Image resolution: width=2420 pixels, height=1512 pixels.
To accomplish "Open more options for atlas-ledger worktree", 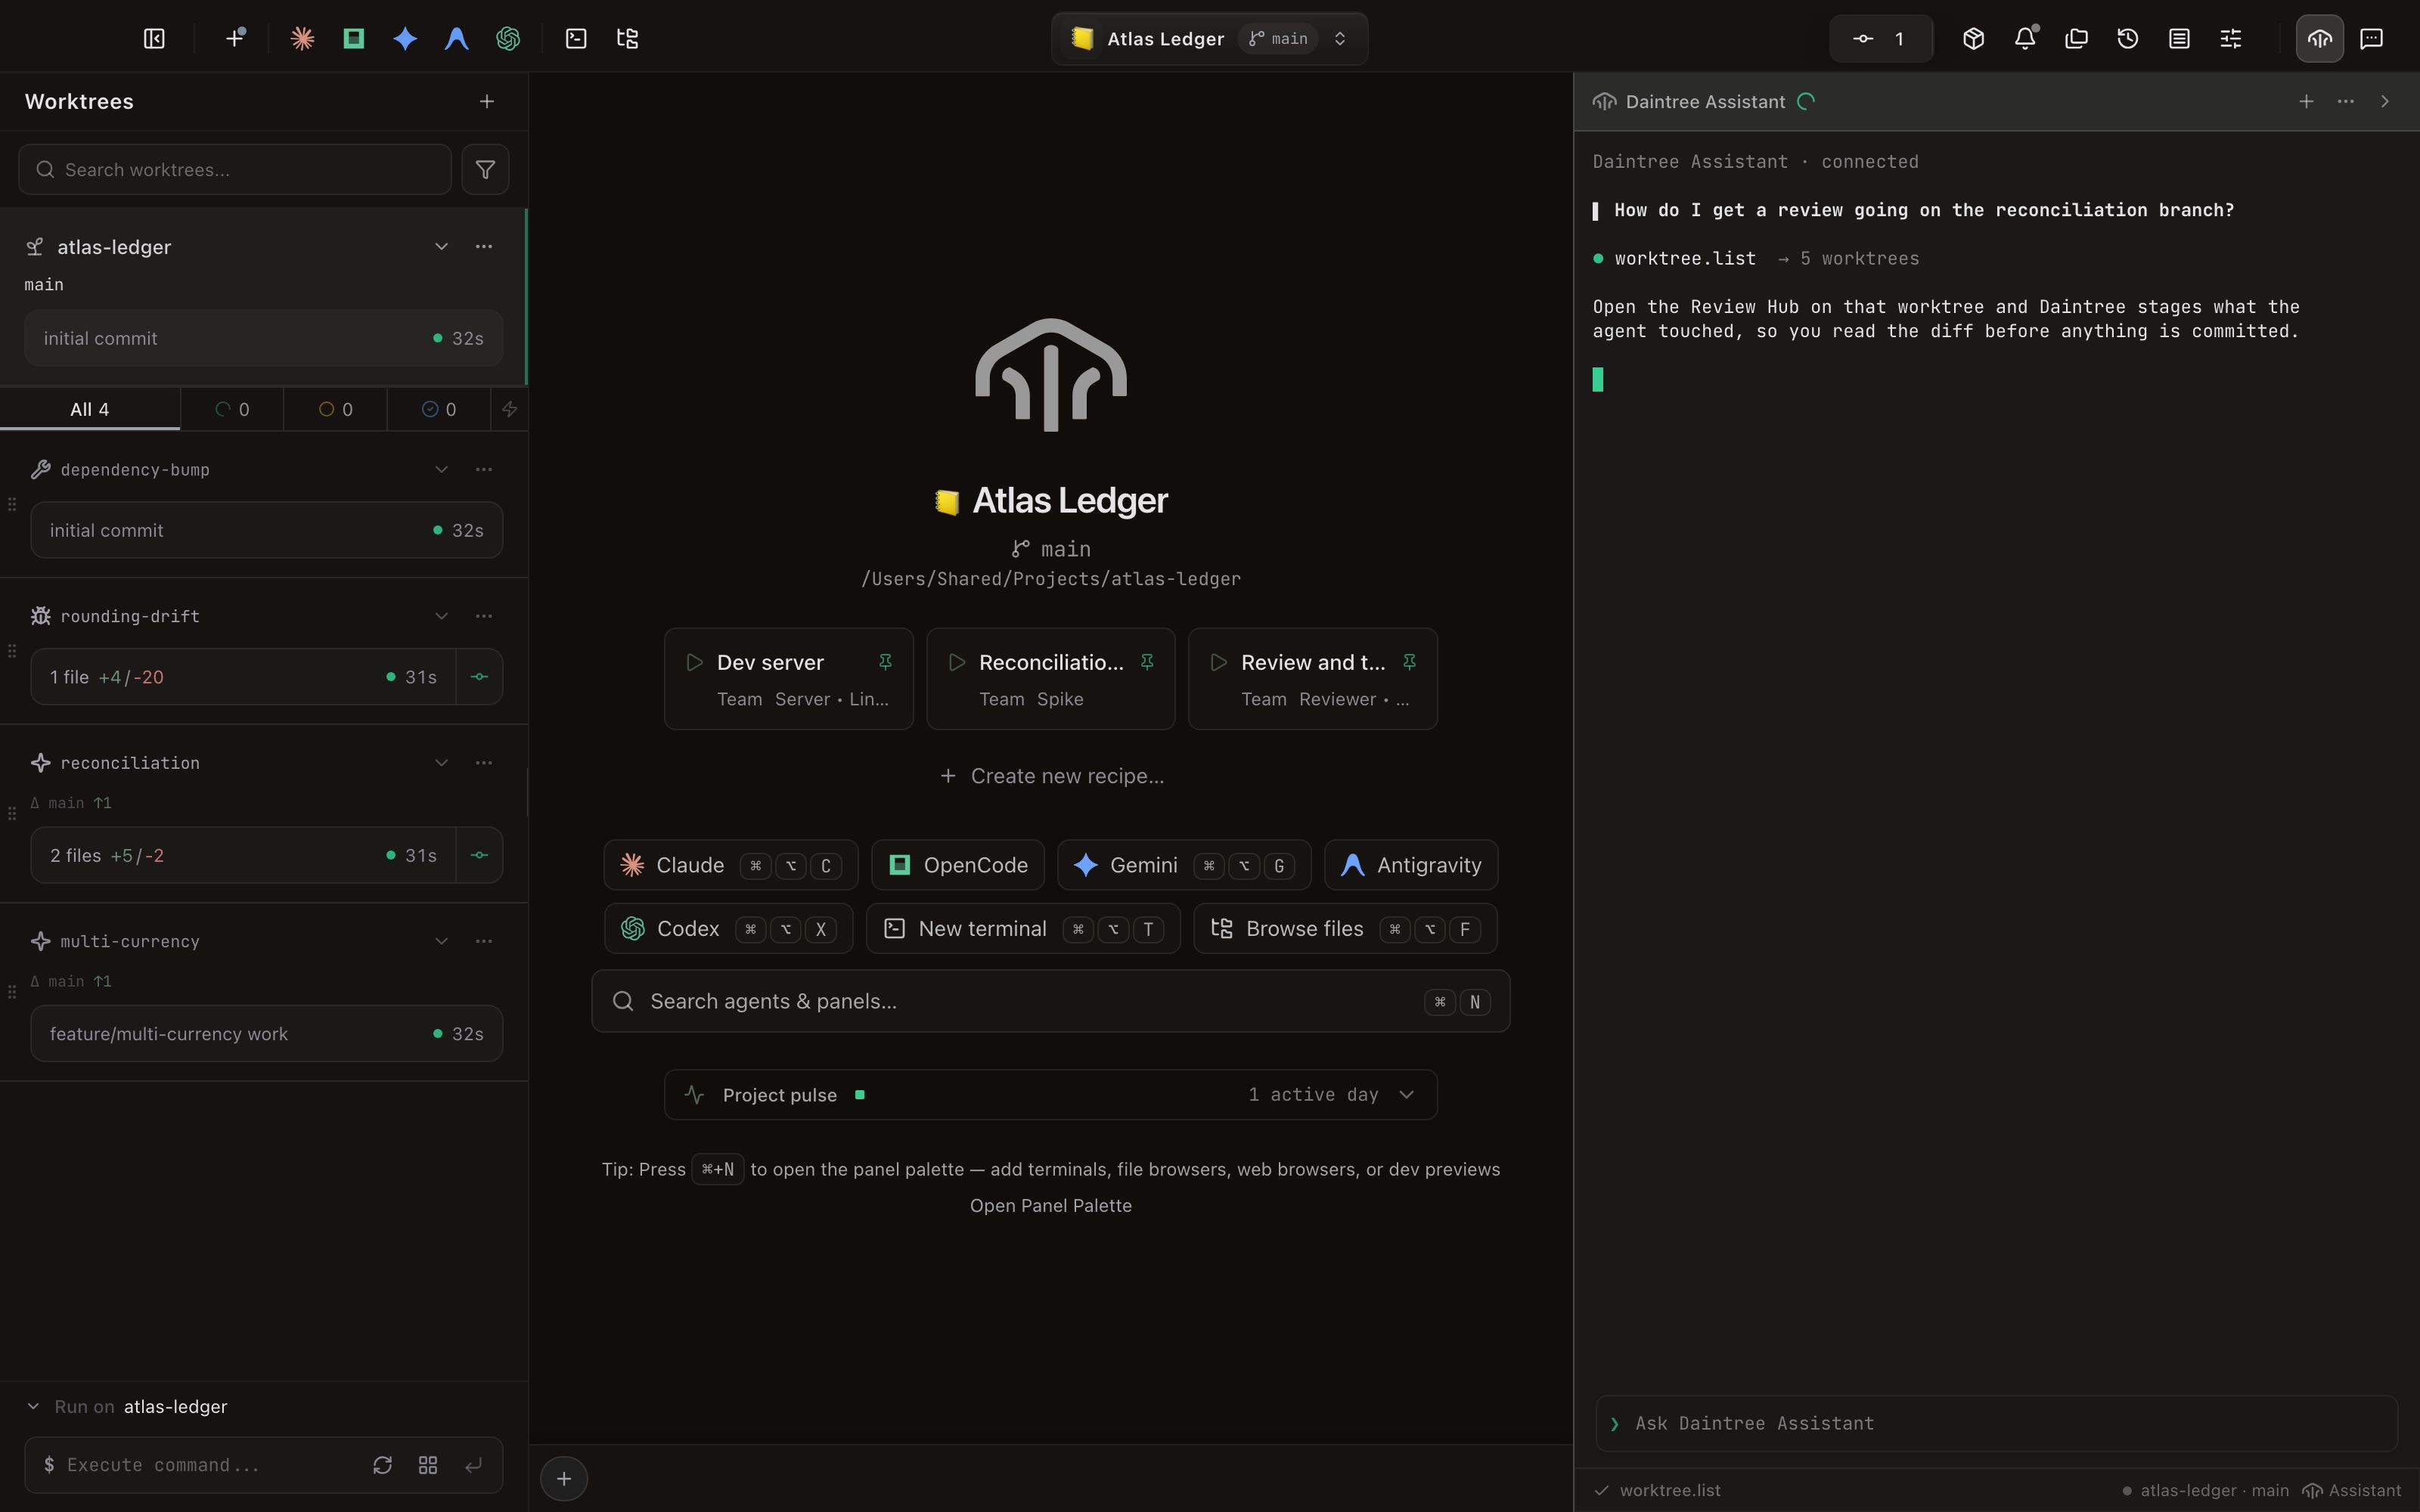I will pyautogui.click(x=484, y=246).
